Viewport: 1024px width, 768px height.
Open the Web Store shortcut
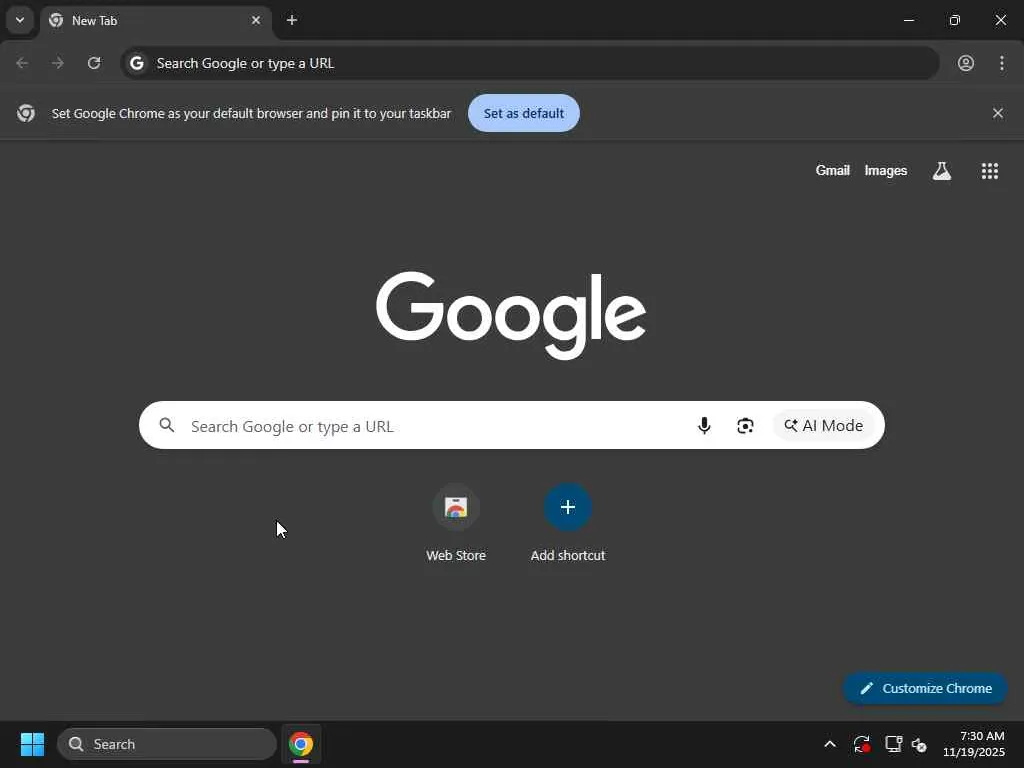[x=456, y=522]
